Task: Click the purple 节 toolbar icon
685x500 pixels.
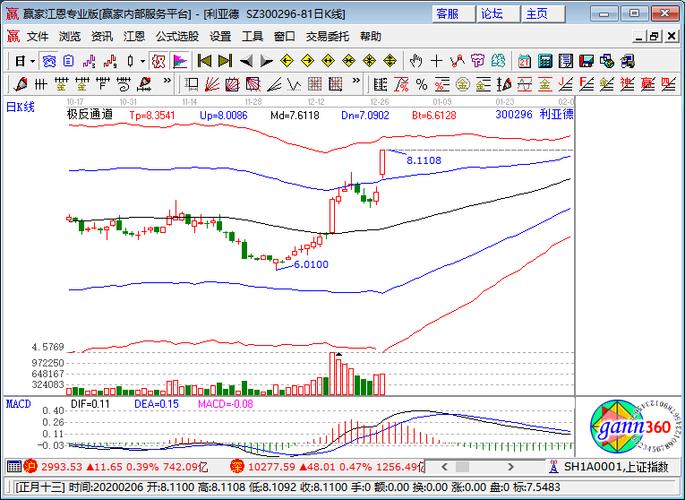Action: 477,61
